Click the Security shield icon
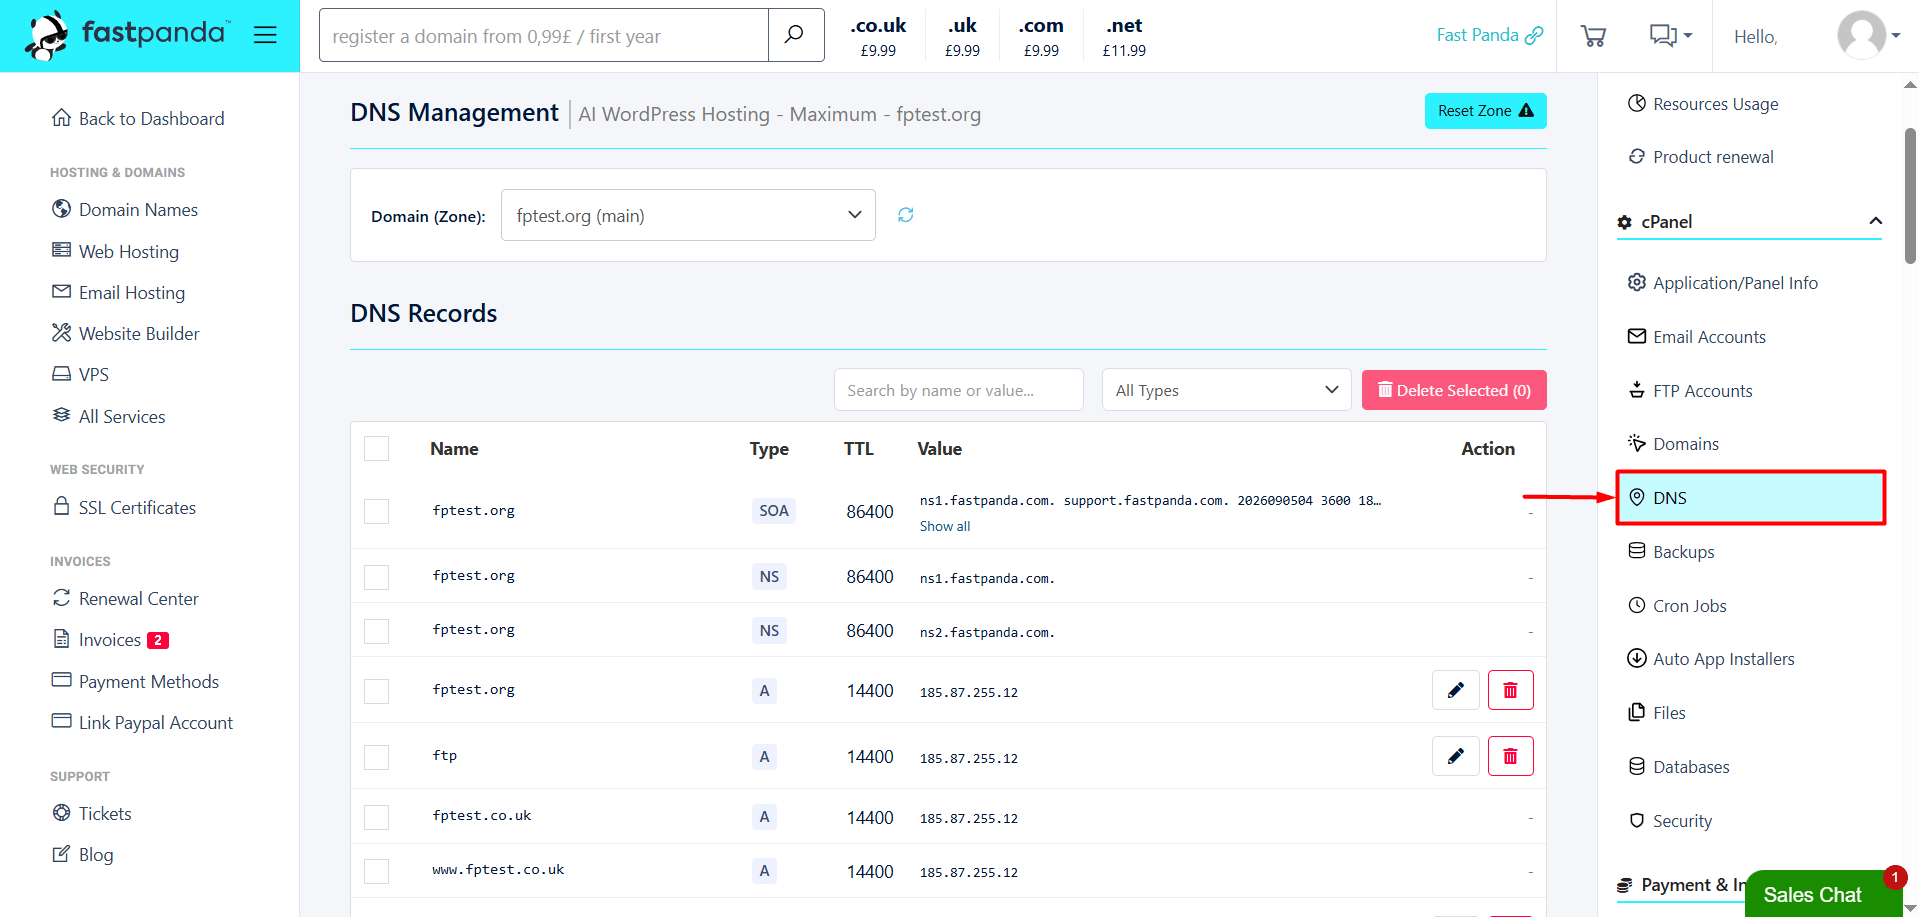 (x=1637, y=820)
